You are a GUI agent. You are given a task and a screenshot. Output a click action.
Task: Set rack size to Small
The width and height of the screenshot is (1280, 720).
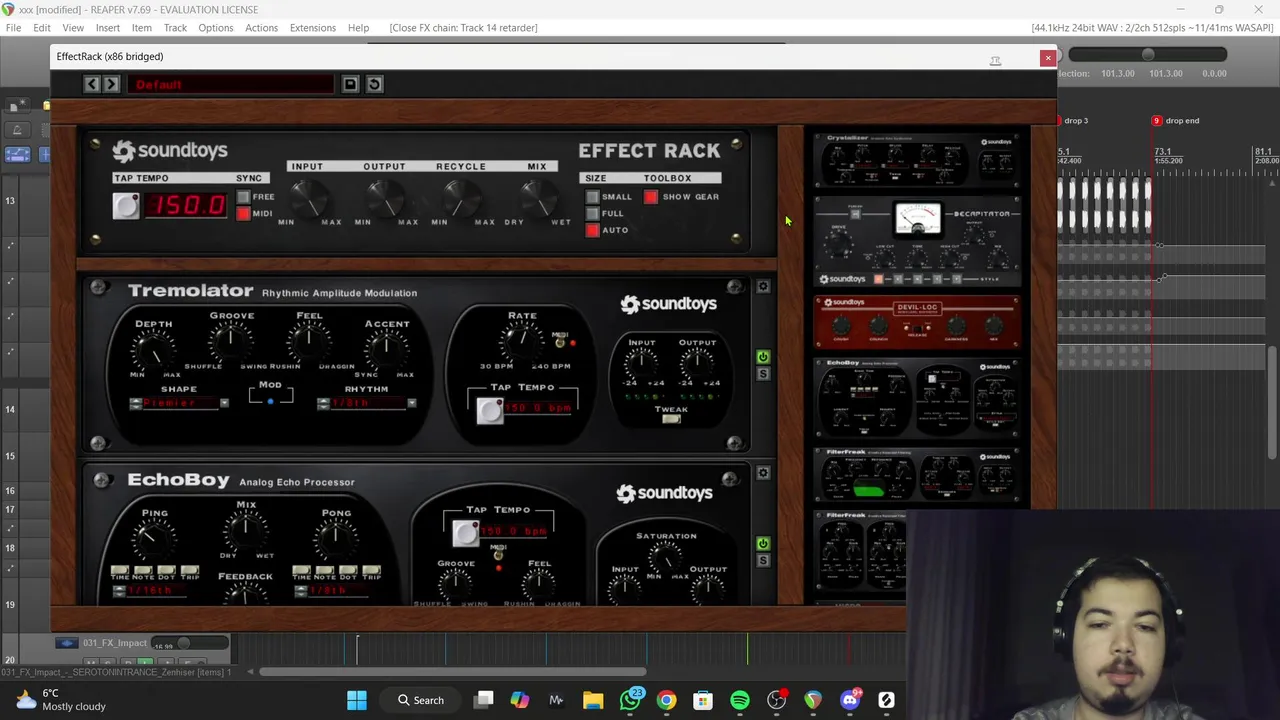593,197
